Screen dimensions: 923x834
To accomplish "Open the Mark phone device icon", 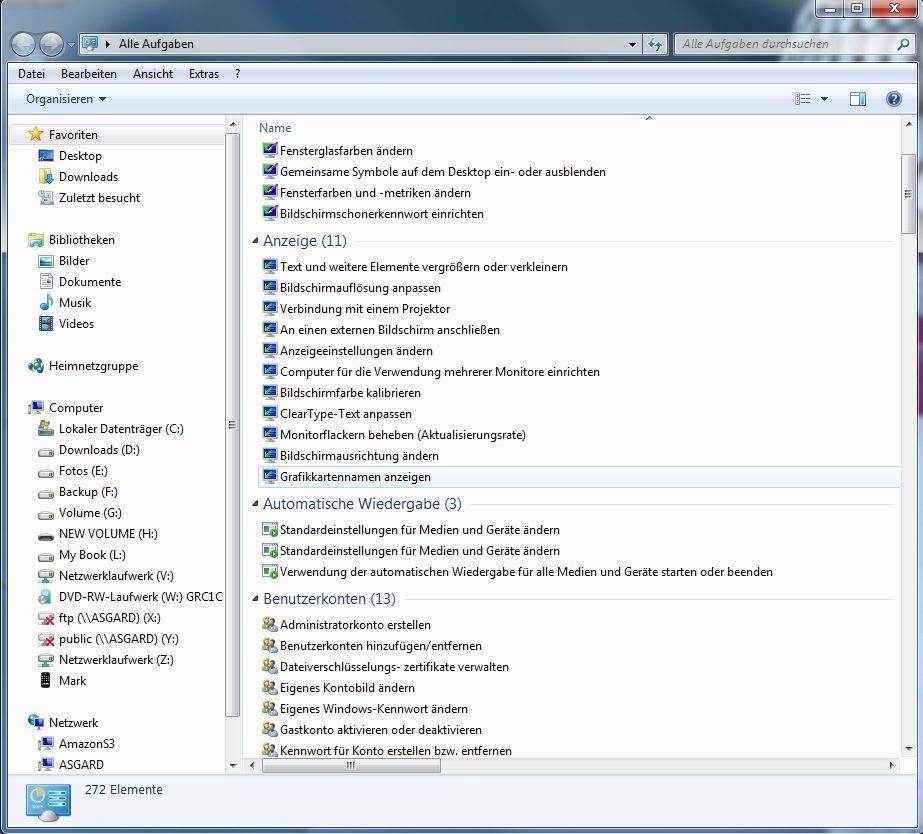I will pos(46,681).
